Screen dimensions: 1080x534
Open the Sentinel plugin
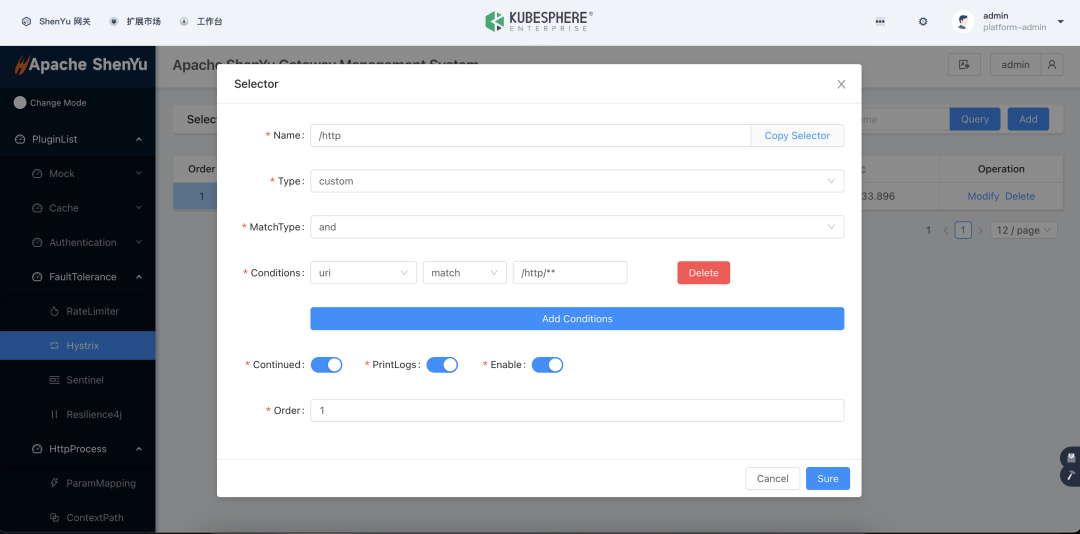pyautogui.click(x=77, y=380)
